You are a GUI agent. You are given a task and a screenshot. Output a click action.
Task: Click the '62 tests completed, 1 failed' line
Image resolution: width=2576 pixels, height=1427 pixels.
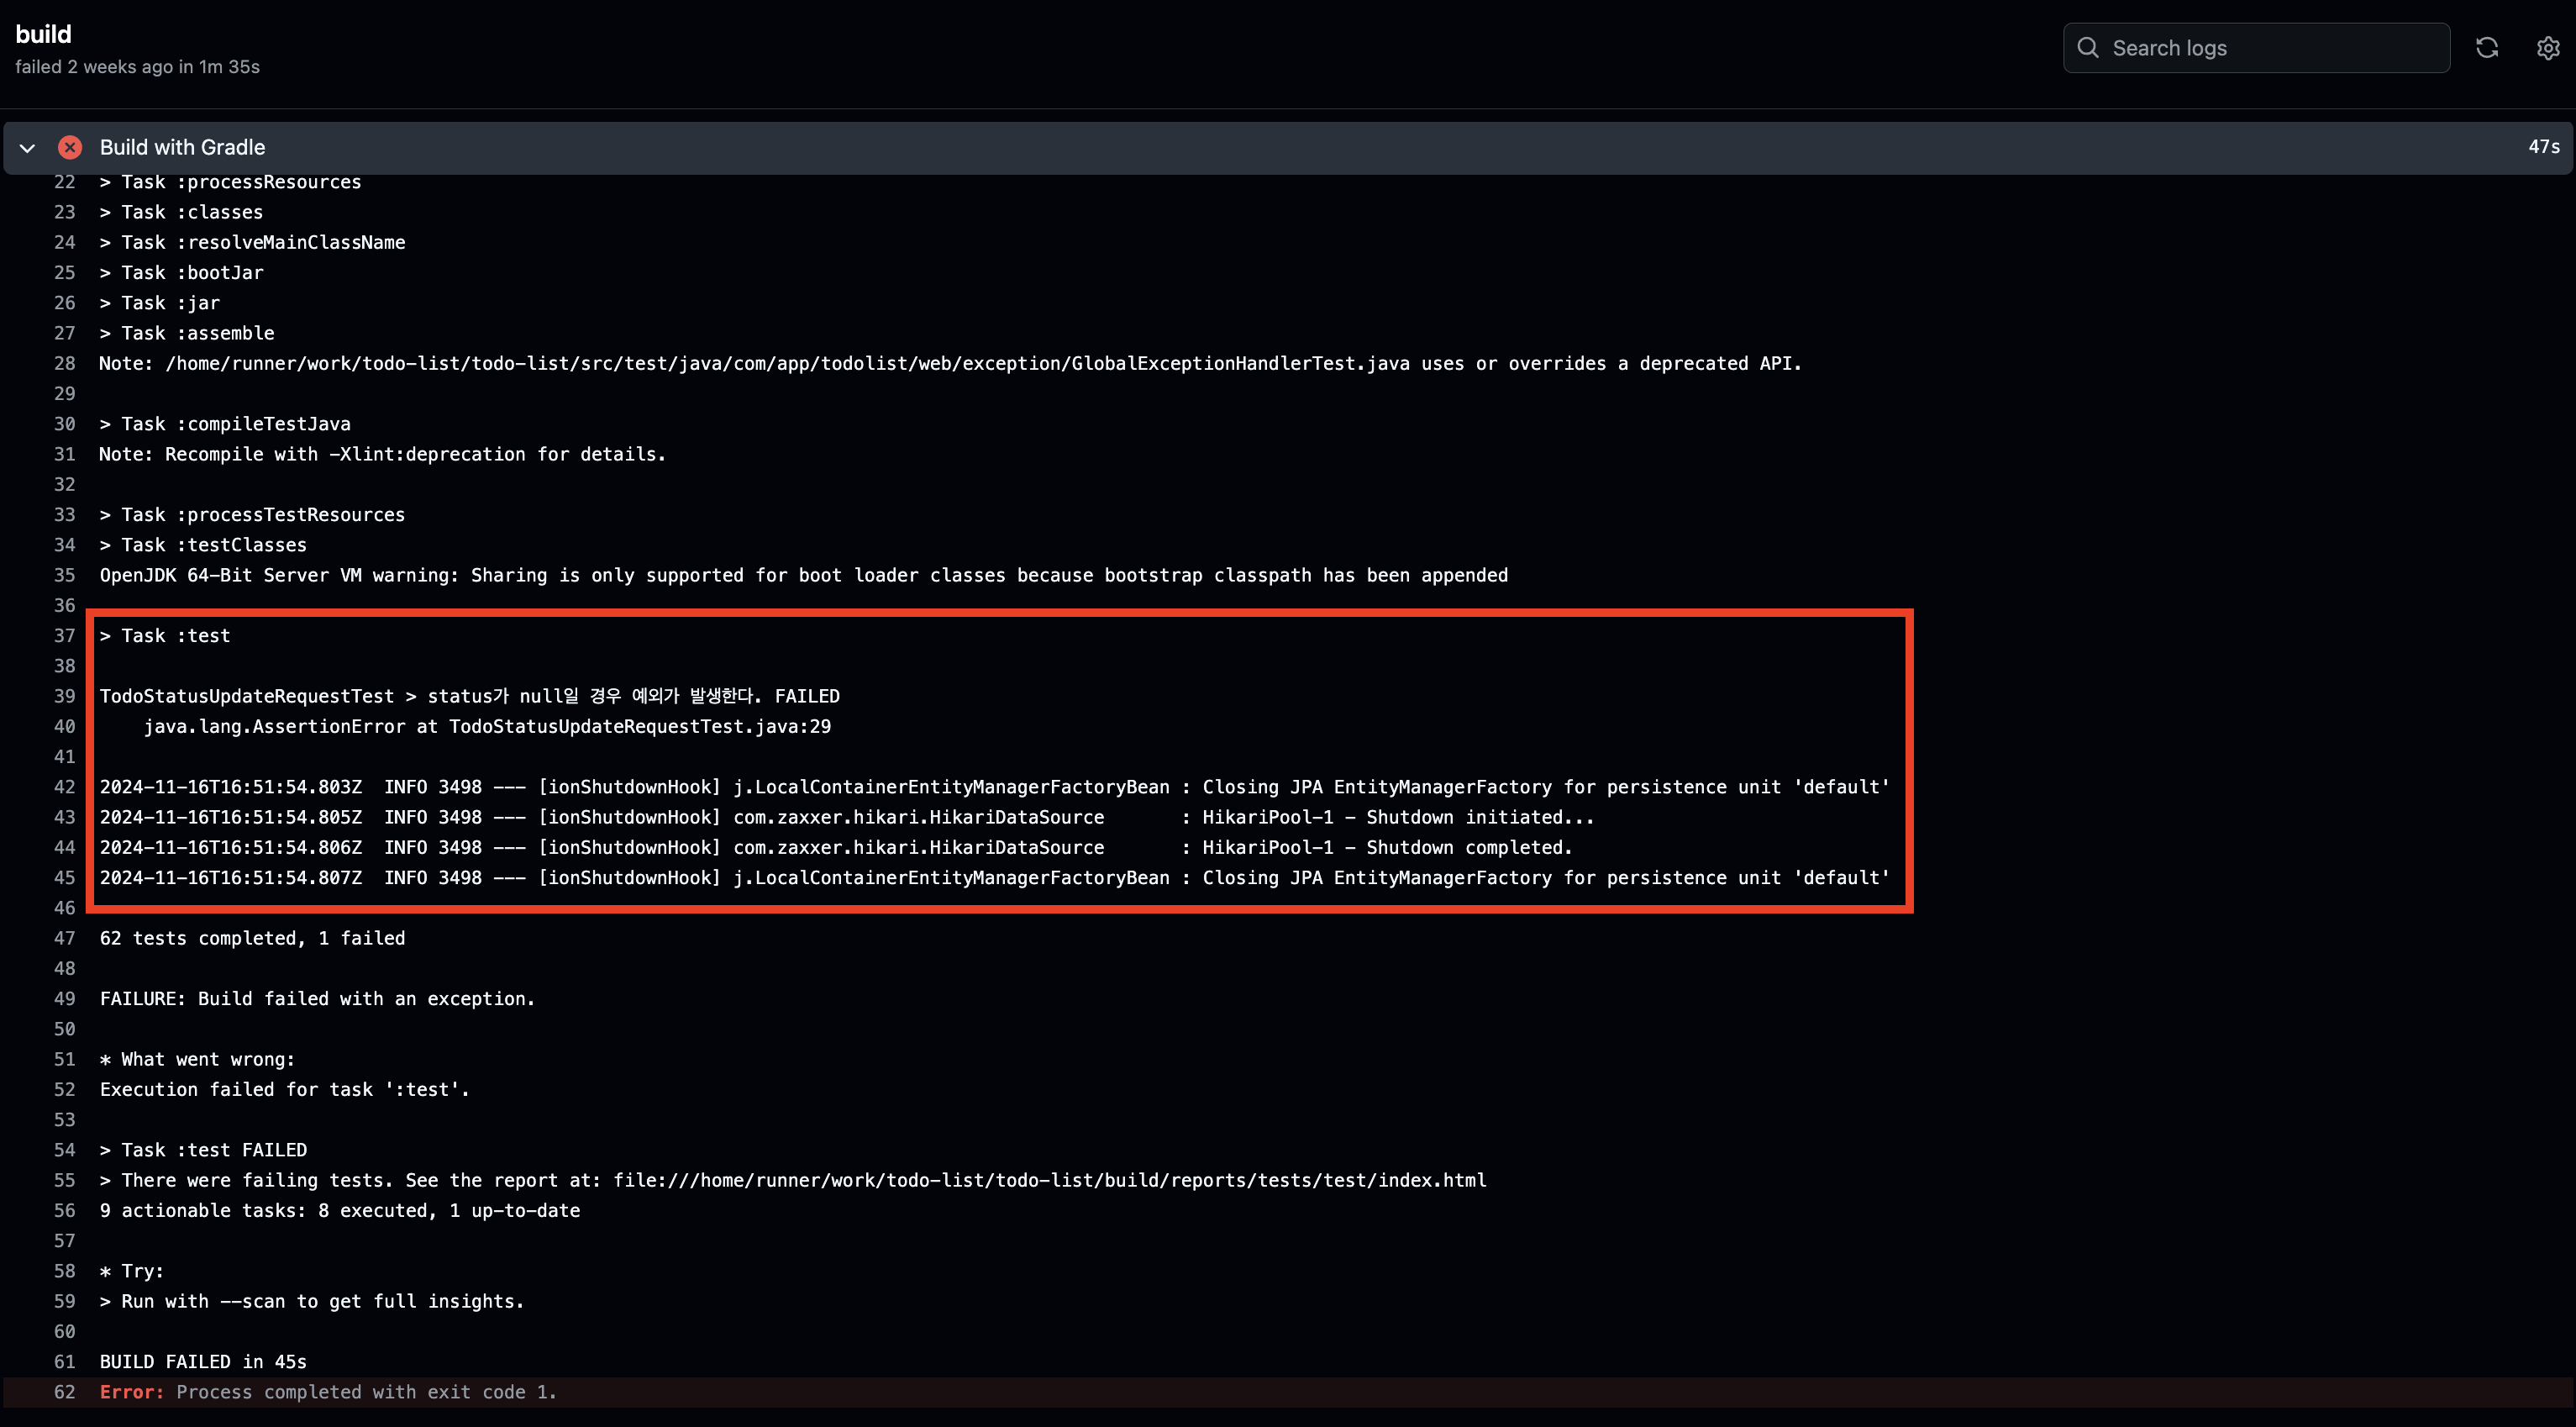252,938
